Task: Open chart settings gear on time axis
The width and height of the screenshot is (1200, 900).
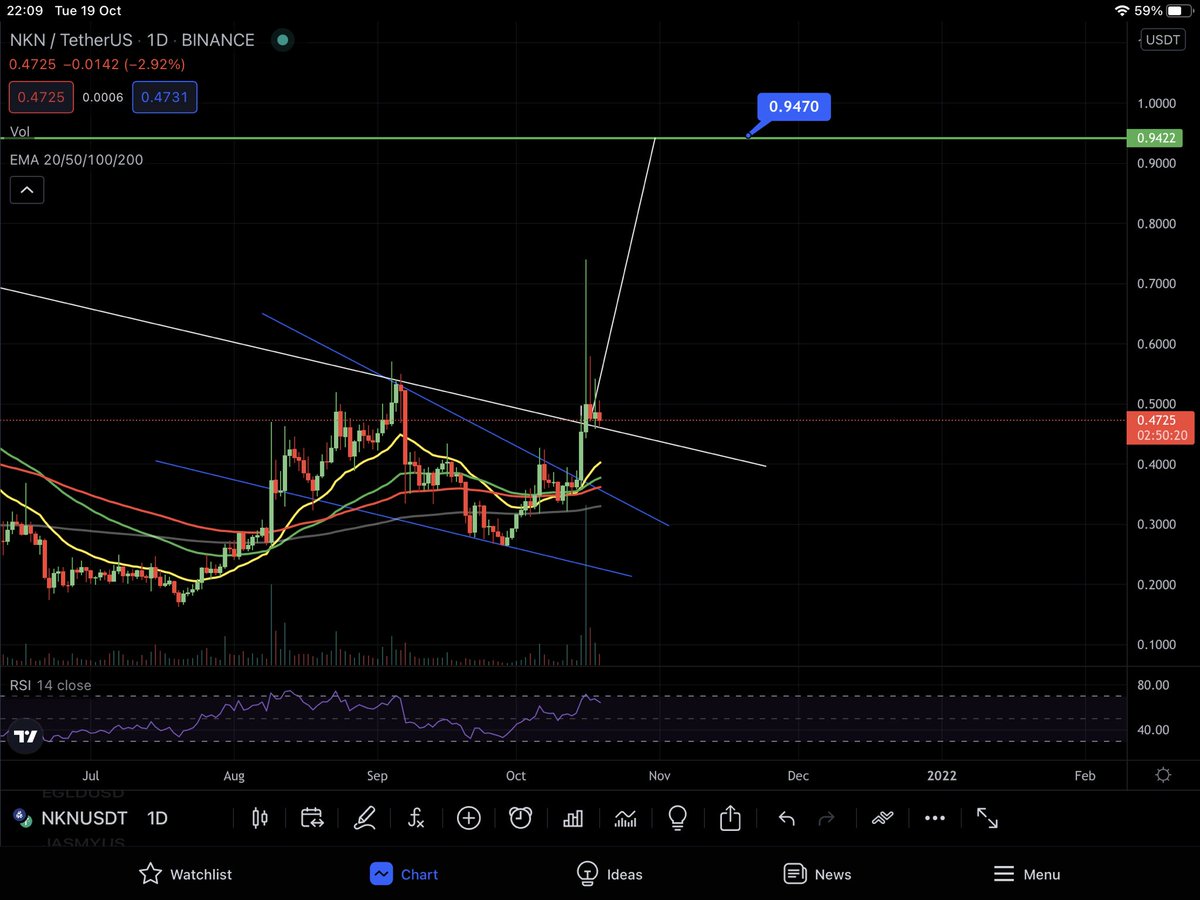Action: tap(1163, 775)
